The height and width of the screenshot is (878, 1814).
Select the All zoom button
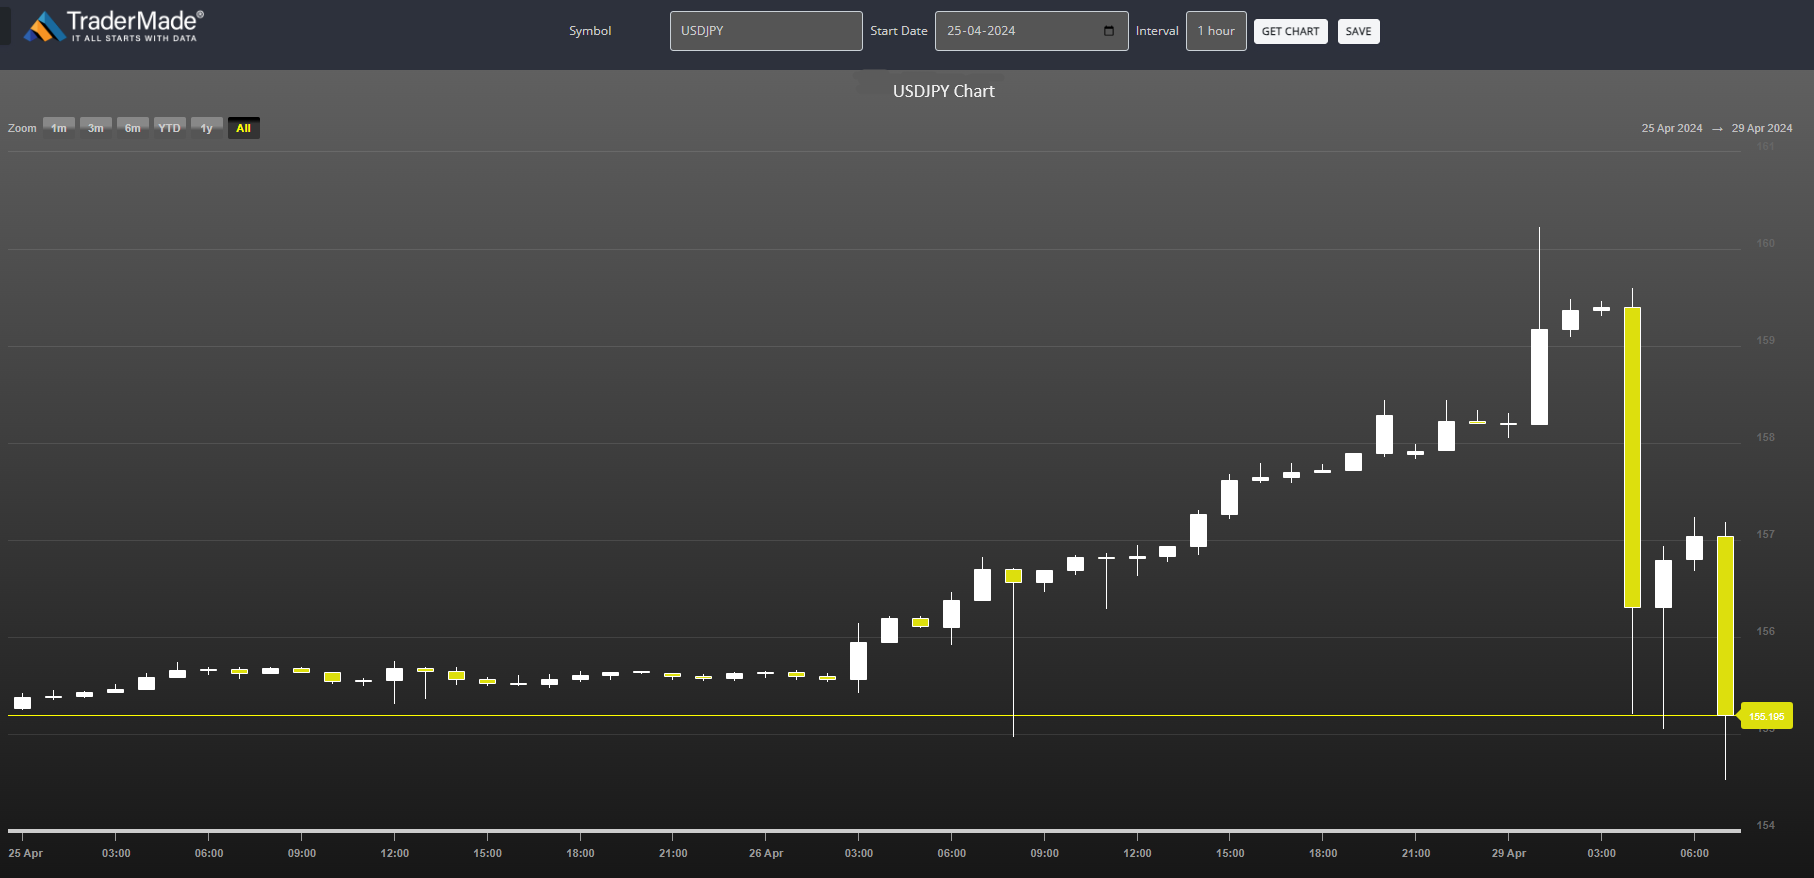pos(244,128)
